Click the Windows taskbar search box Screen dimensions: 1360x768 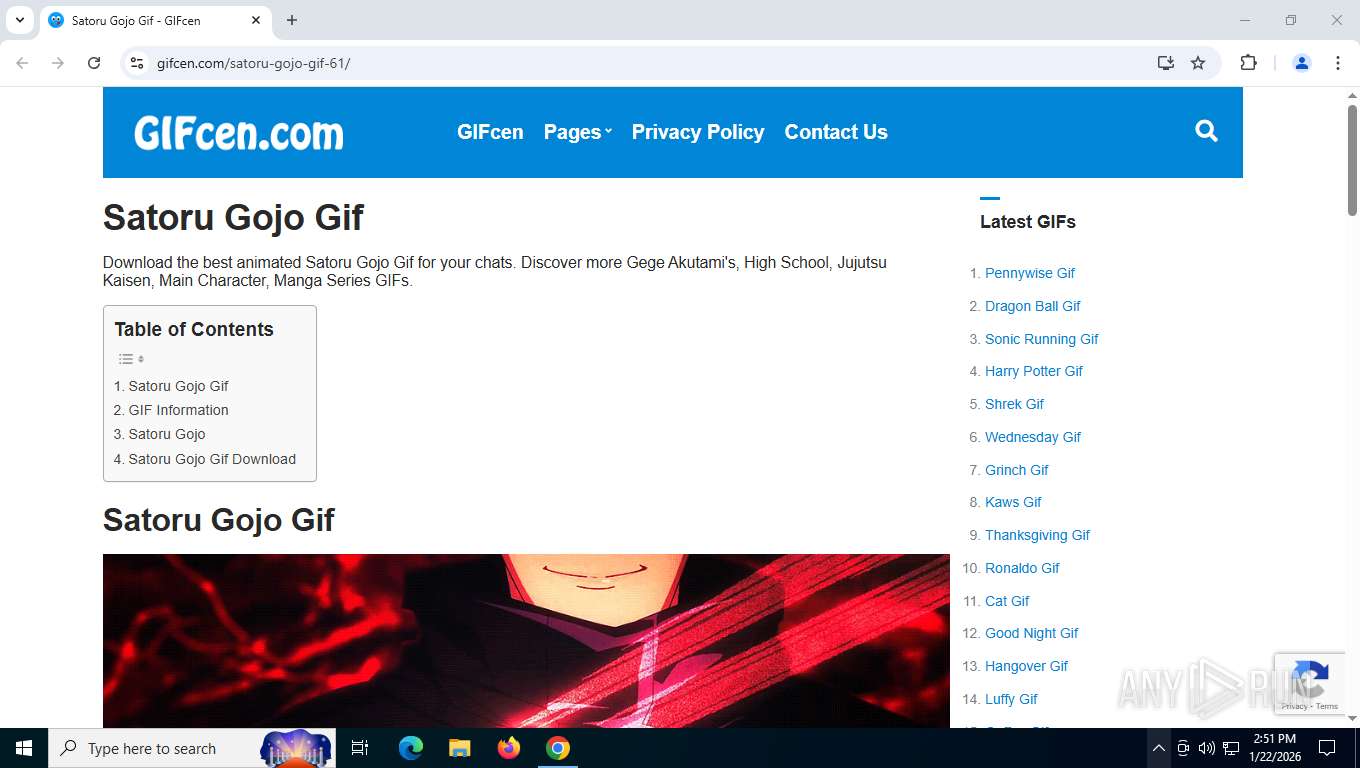pyautogui.click(x=192, y=748)
